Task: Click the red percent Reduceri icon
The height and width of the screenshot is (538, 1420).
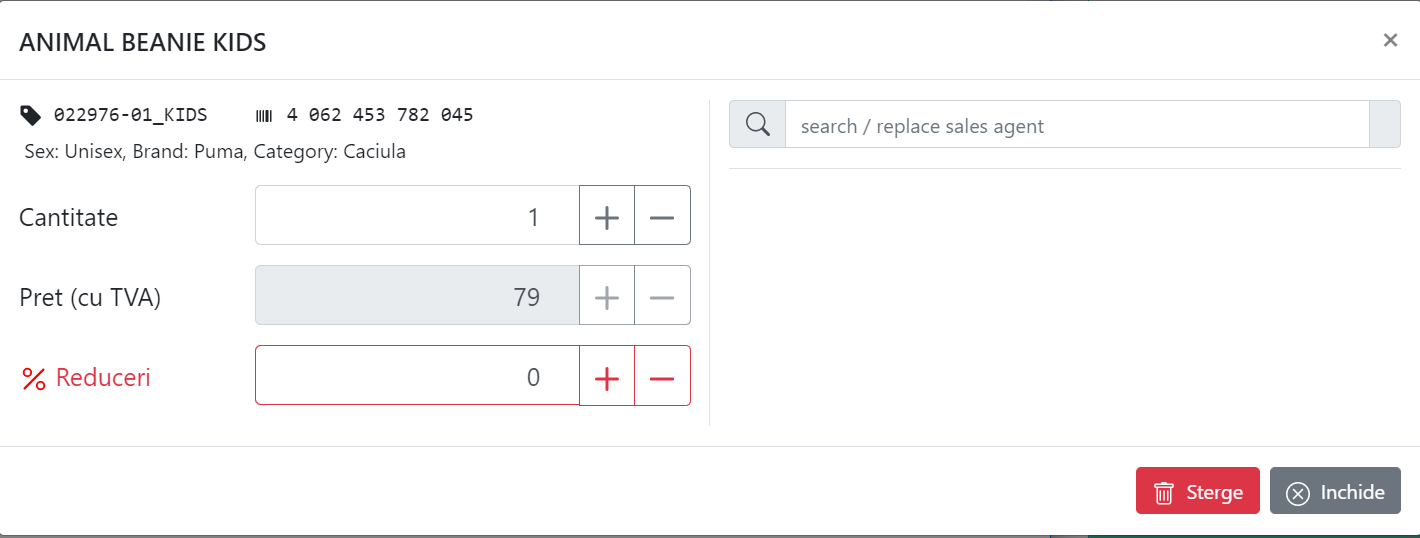Action: click(x=34, y=379)
